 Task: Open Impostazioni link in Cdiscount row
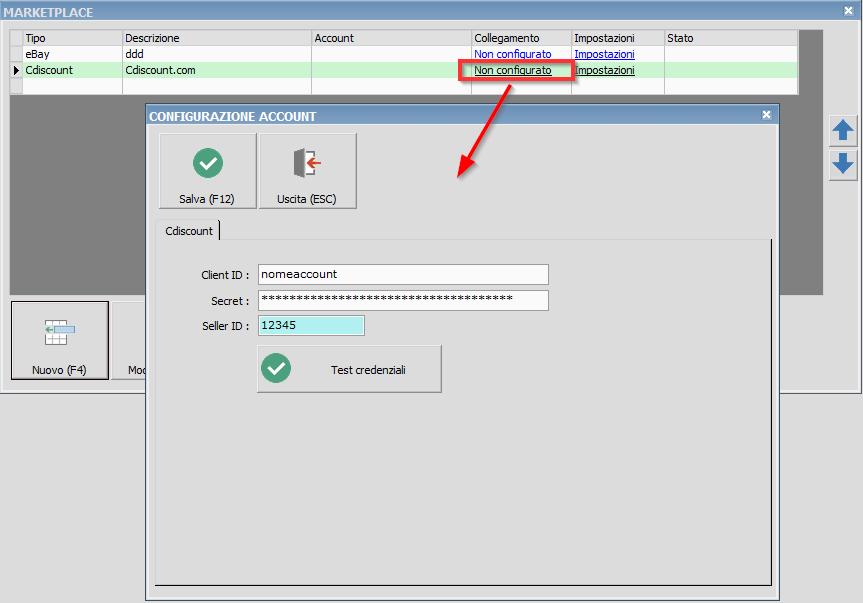click(x=604, y=71)
